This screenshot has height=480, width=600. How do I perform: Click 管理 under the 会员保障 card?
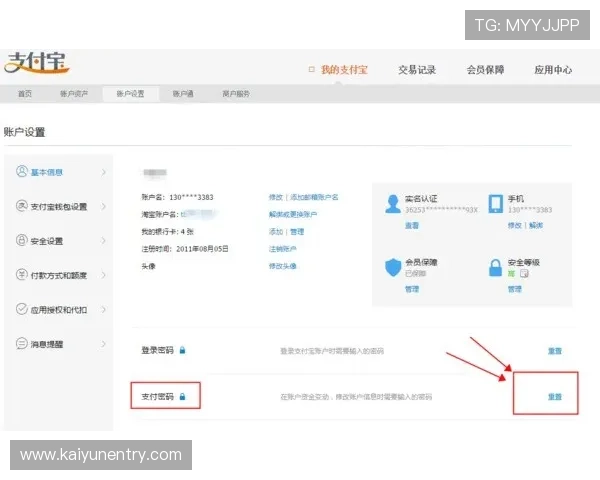click(x=412, y=289)
